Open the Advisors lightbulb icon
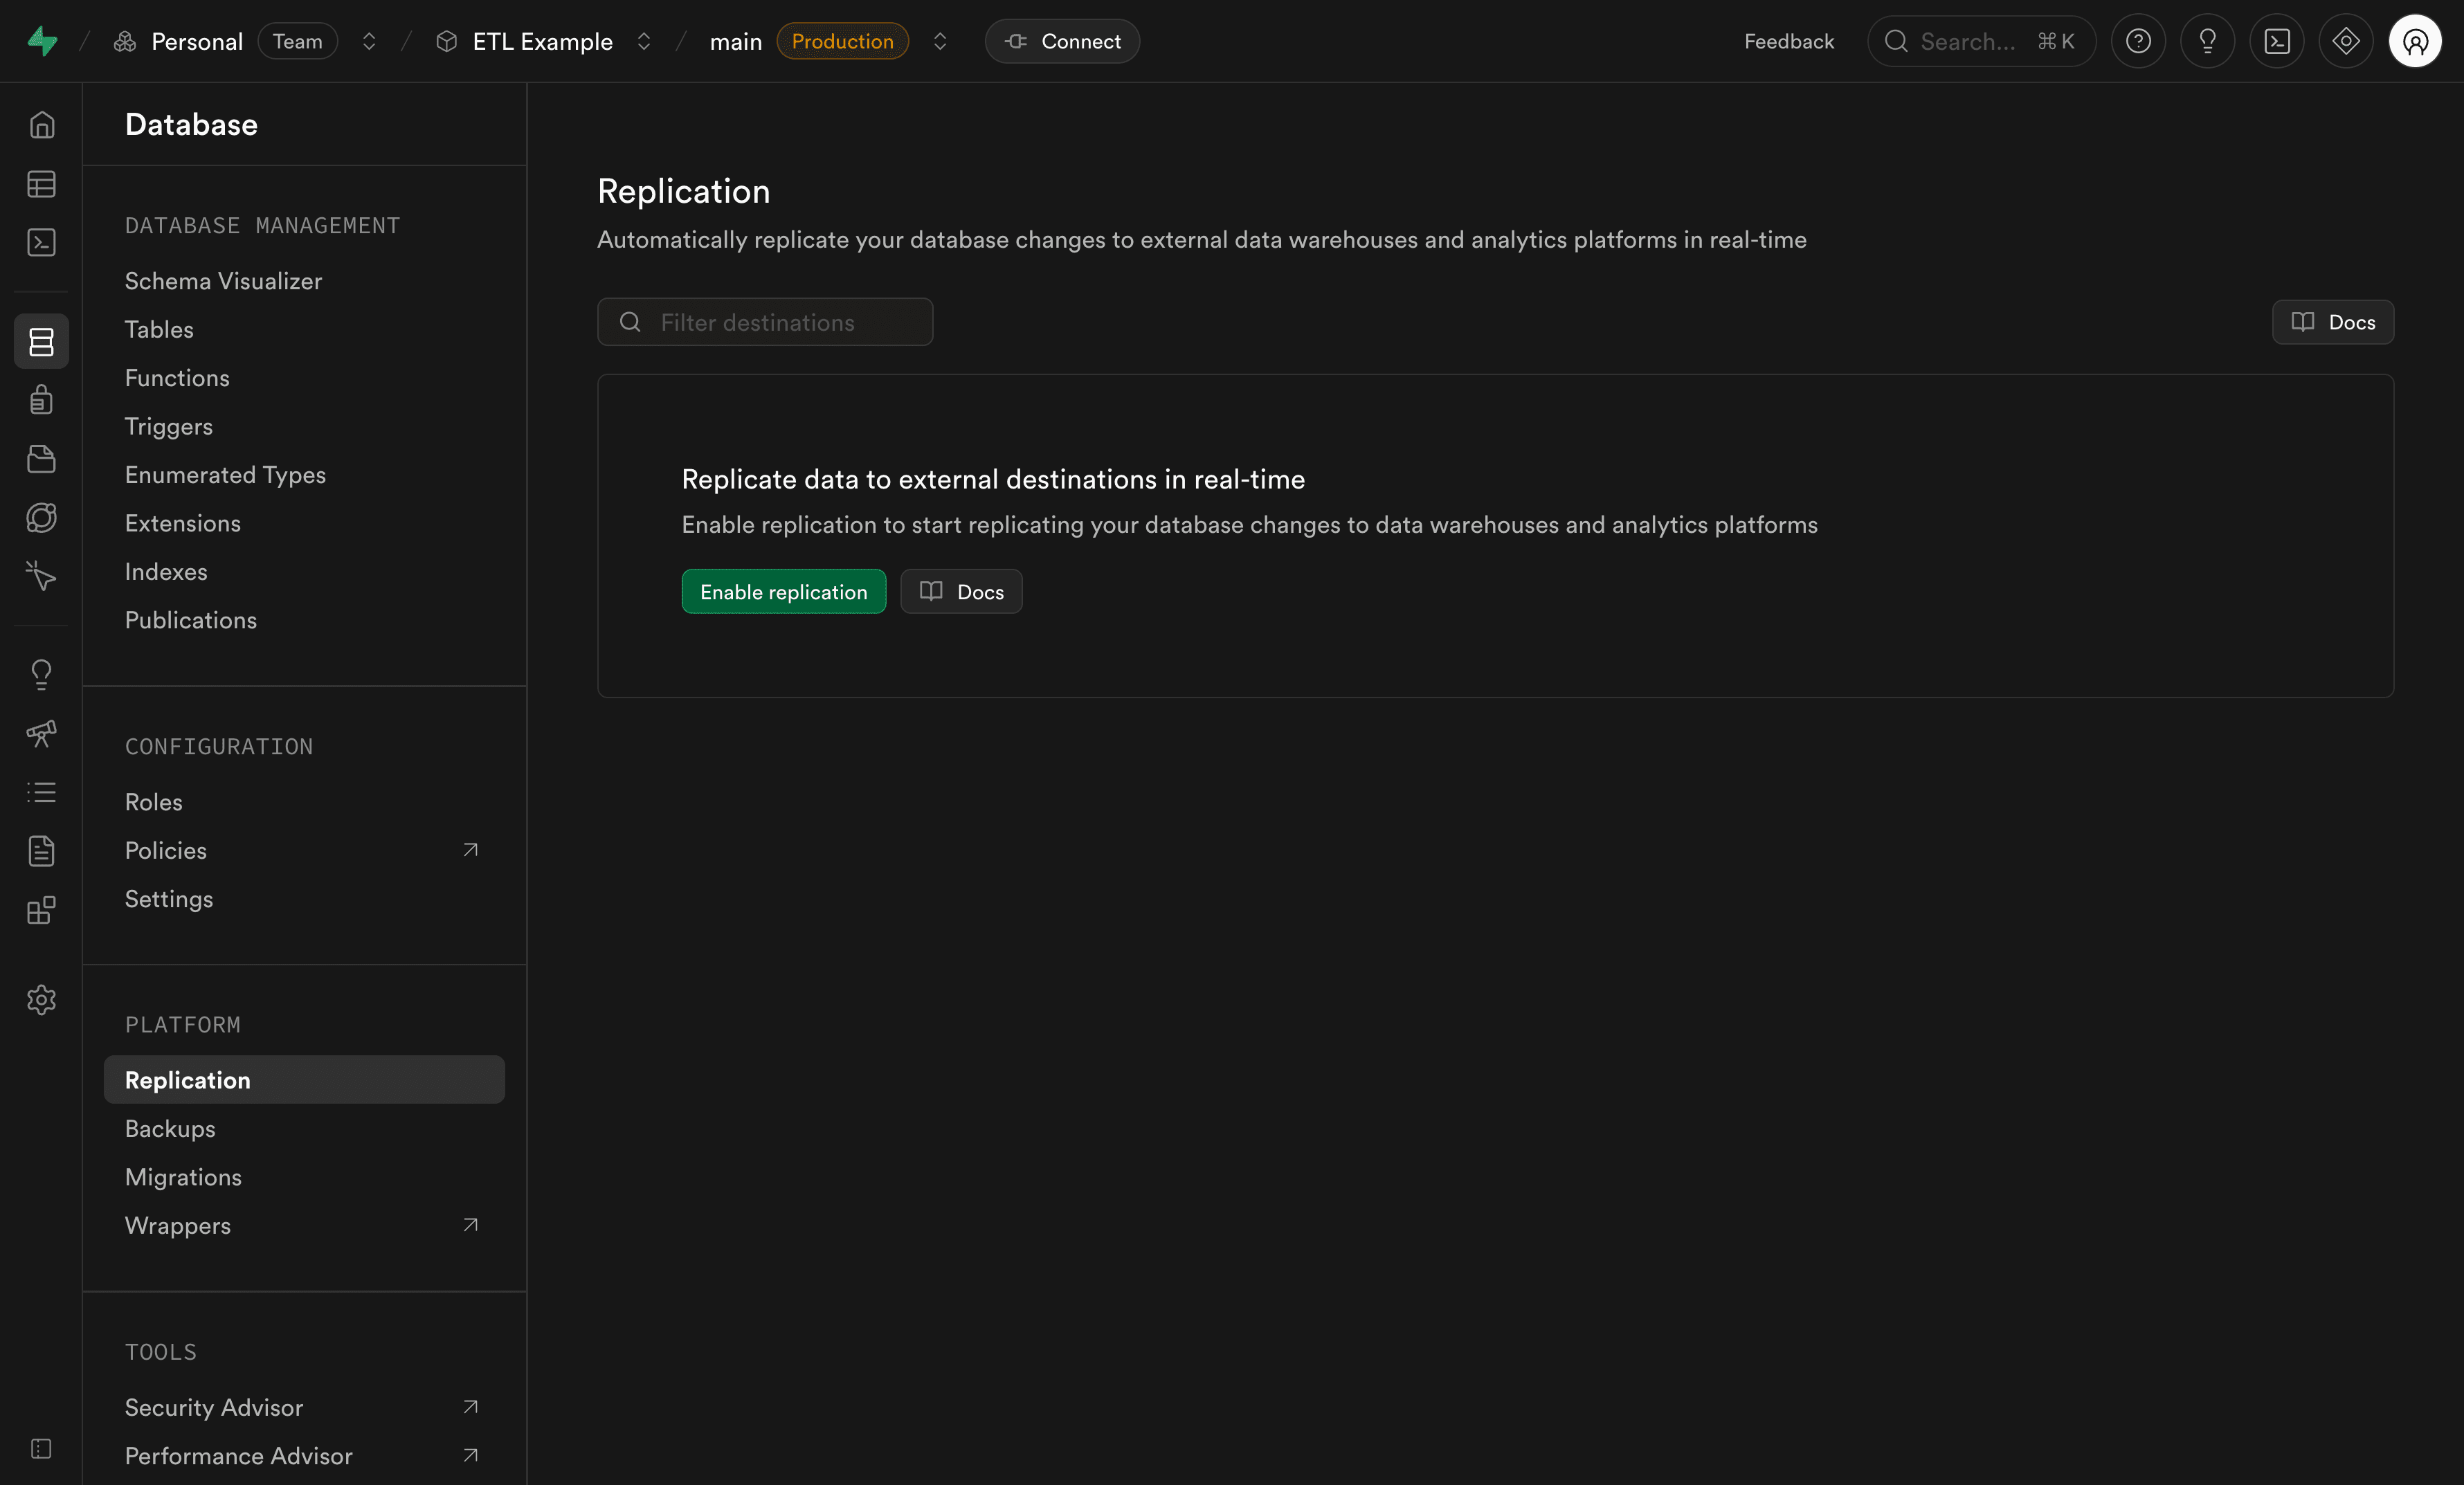 tap(41, 673)
